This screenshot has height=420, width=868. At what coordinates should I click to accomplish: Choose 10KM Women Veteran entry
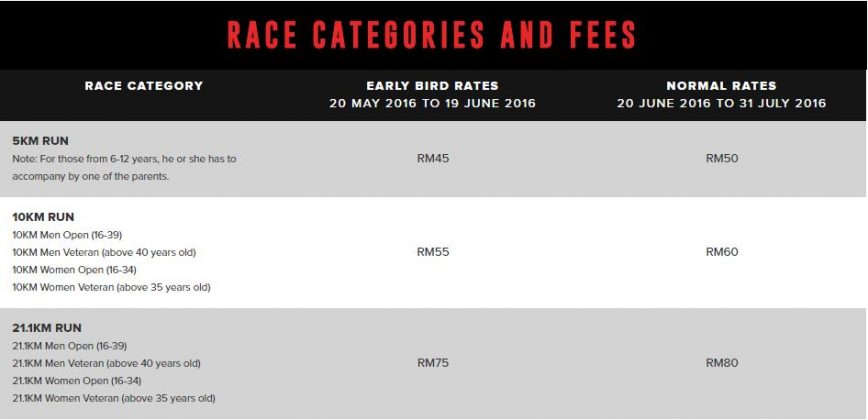pyautogui.click(x=111, y=288)
